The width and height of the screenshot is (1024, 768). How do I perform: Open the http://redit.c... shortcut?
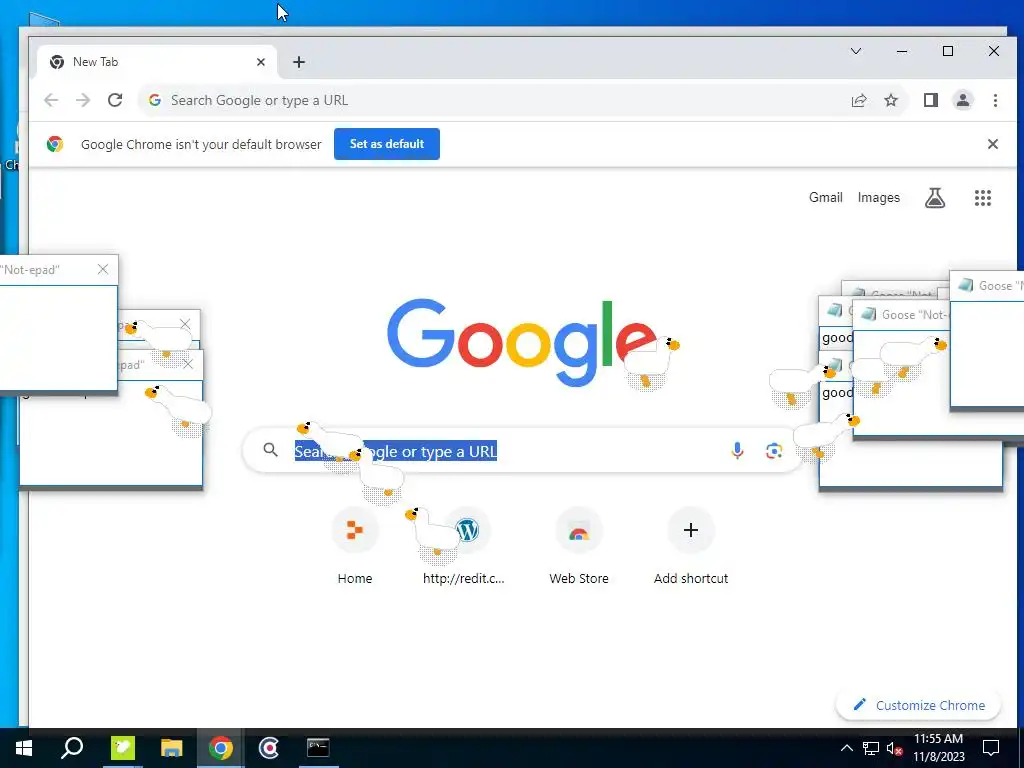coord(466,546)
